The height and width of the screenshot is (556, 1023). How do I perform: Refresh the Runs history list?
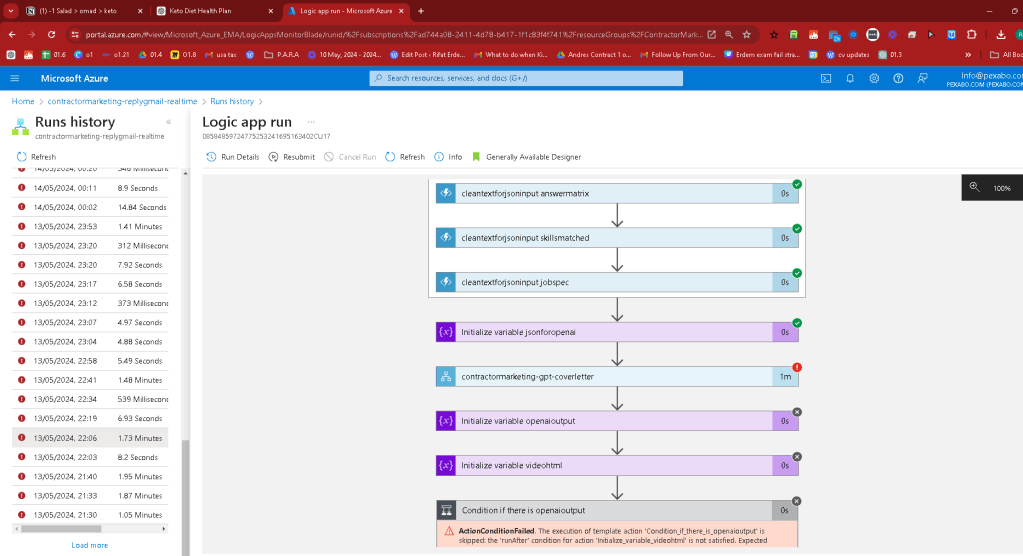(x=37, y=157)
